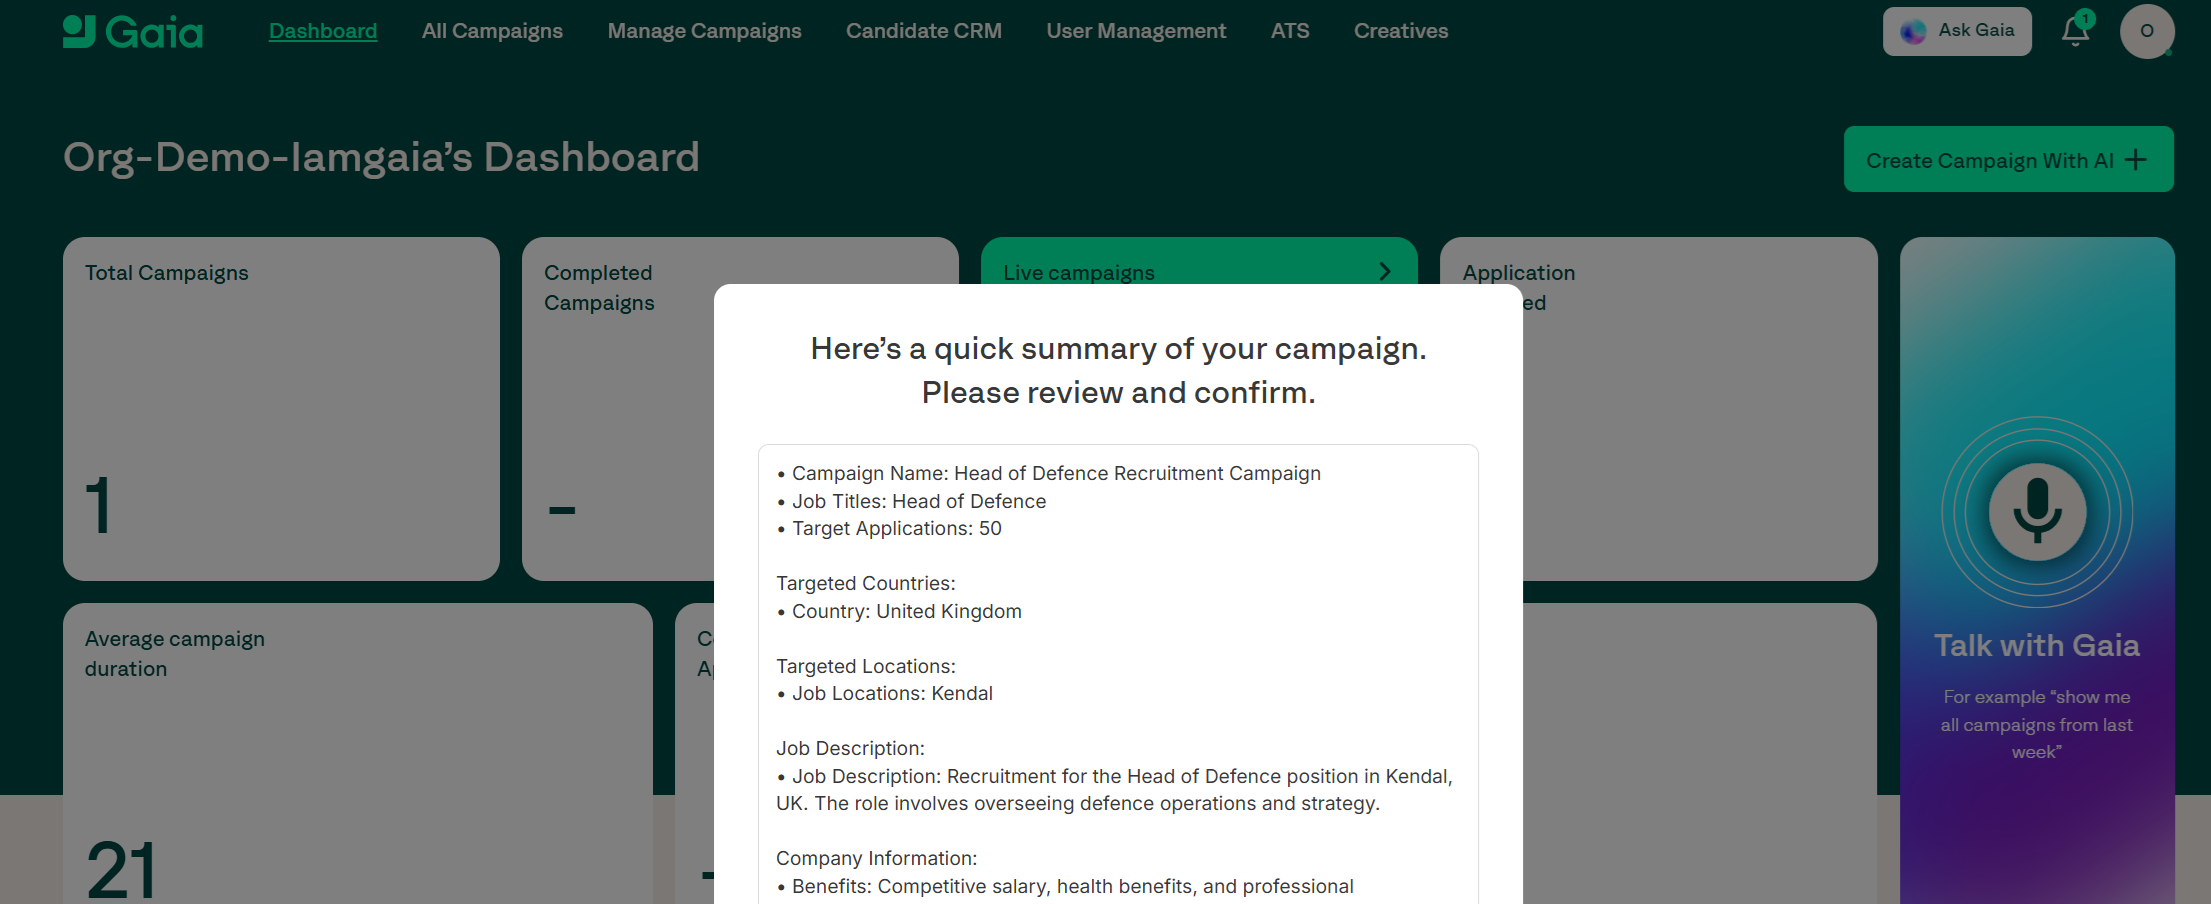Switch to the ATS section
Image resolution: width=2211 pixels, height=904 pixels.
tap(1289, 31)
